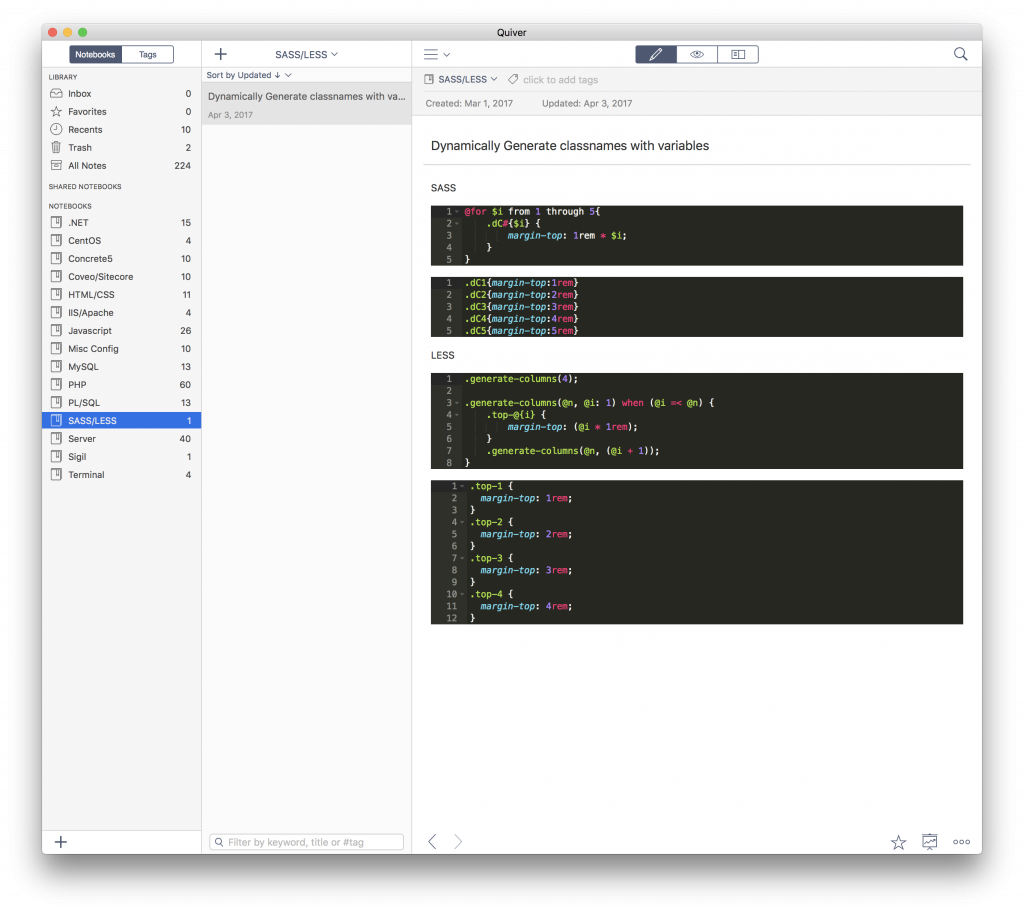This screenshot has height=914, width=1024.
Task: Switch to the Tags tab
Action: point(148,54)
